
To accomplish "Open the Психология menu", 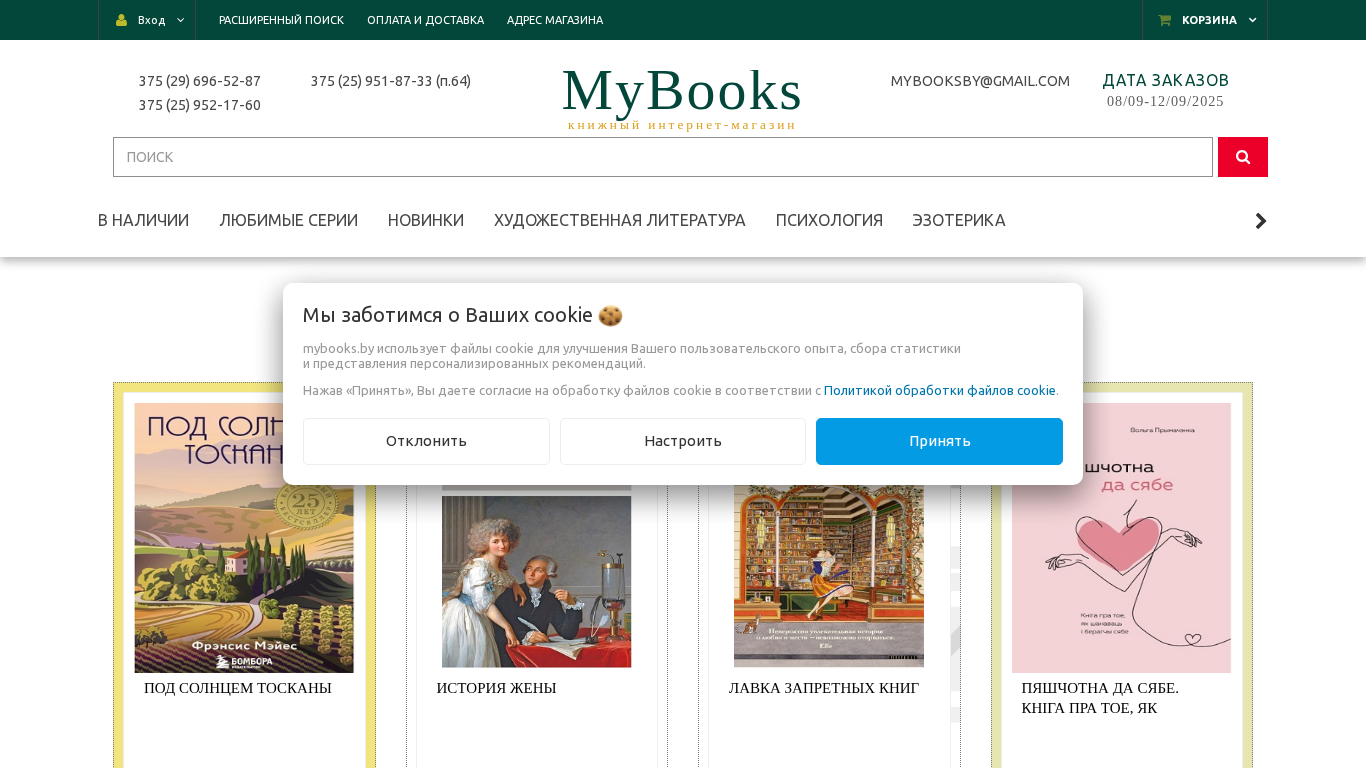I will tap(829, 220).
